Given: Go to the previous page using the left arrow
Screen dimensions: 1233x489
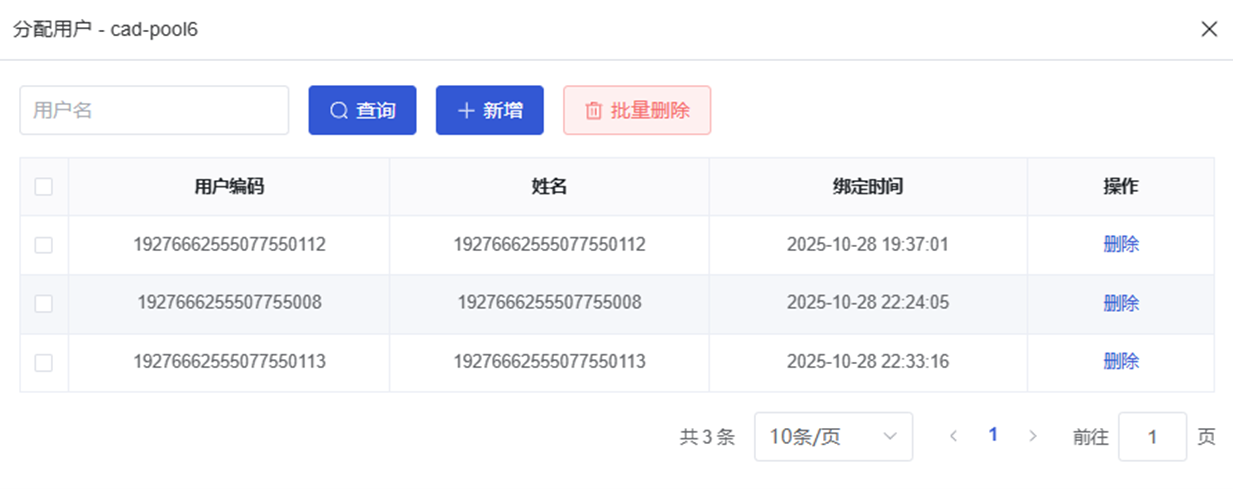Looking at the screenshot, I should point(954,436).
